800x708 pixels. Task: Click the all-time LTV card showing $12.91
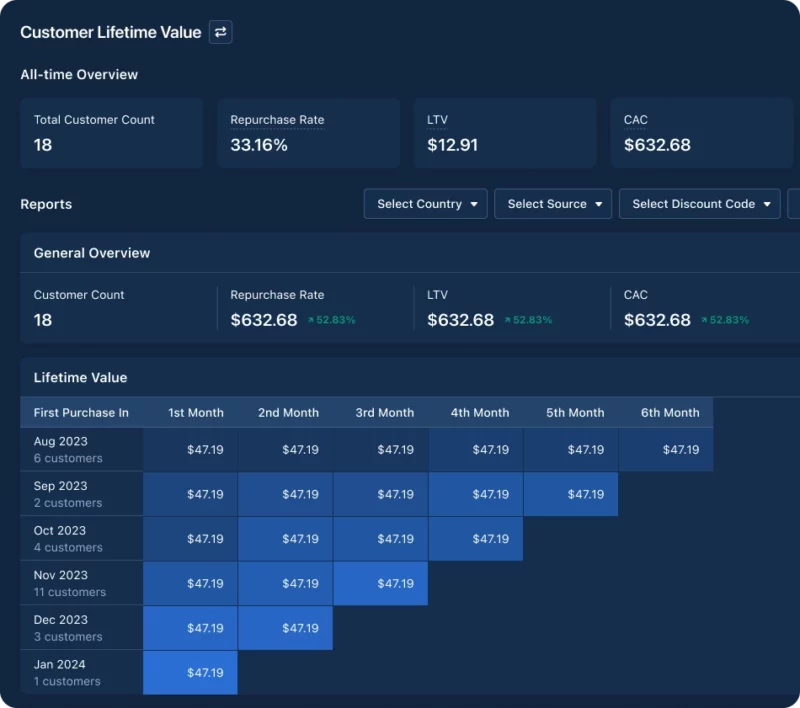tap(505, 133)
